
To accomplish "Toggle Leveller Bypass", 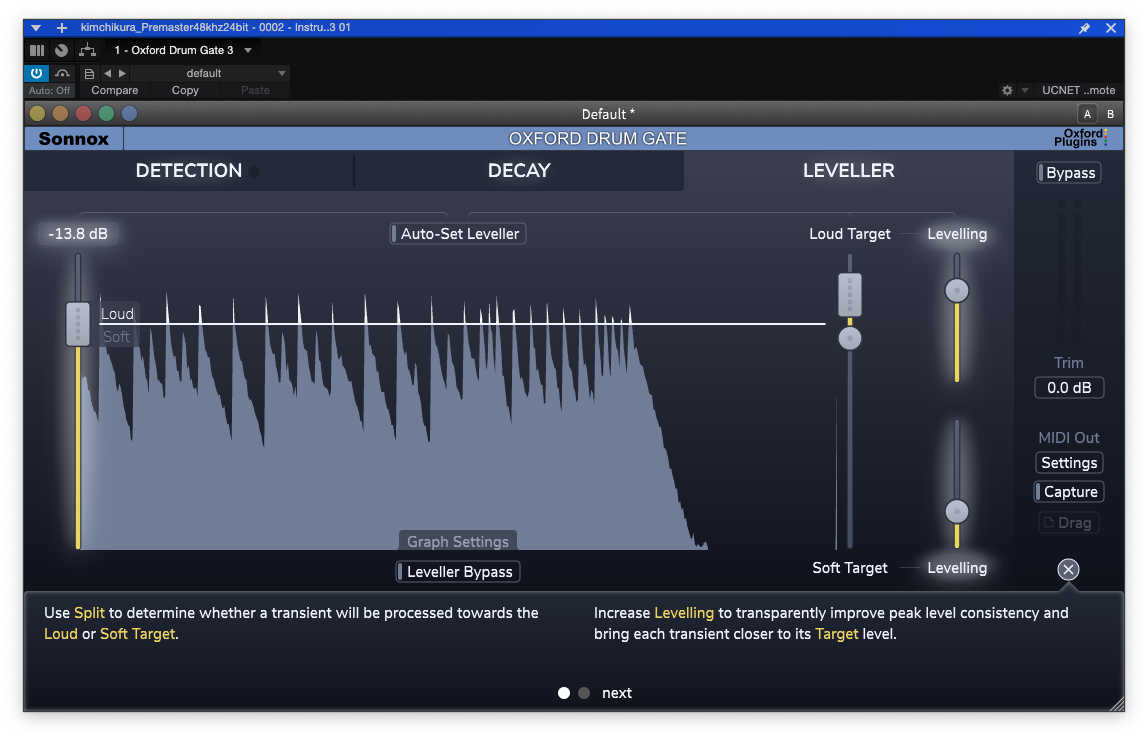I will (x=458, y=572).
